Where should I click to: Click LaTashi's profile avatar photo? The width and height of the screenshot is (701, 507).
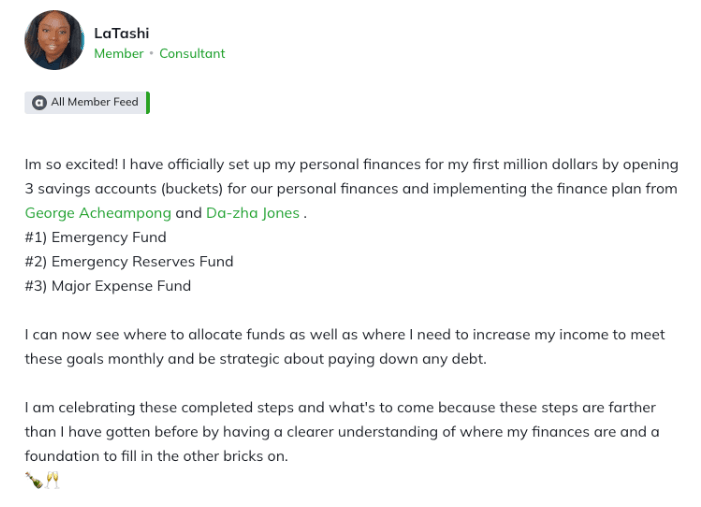54,40
